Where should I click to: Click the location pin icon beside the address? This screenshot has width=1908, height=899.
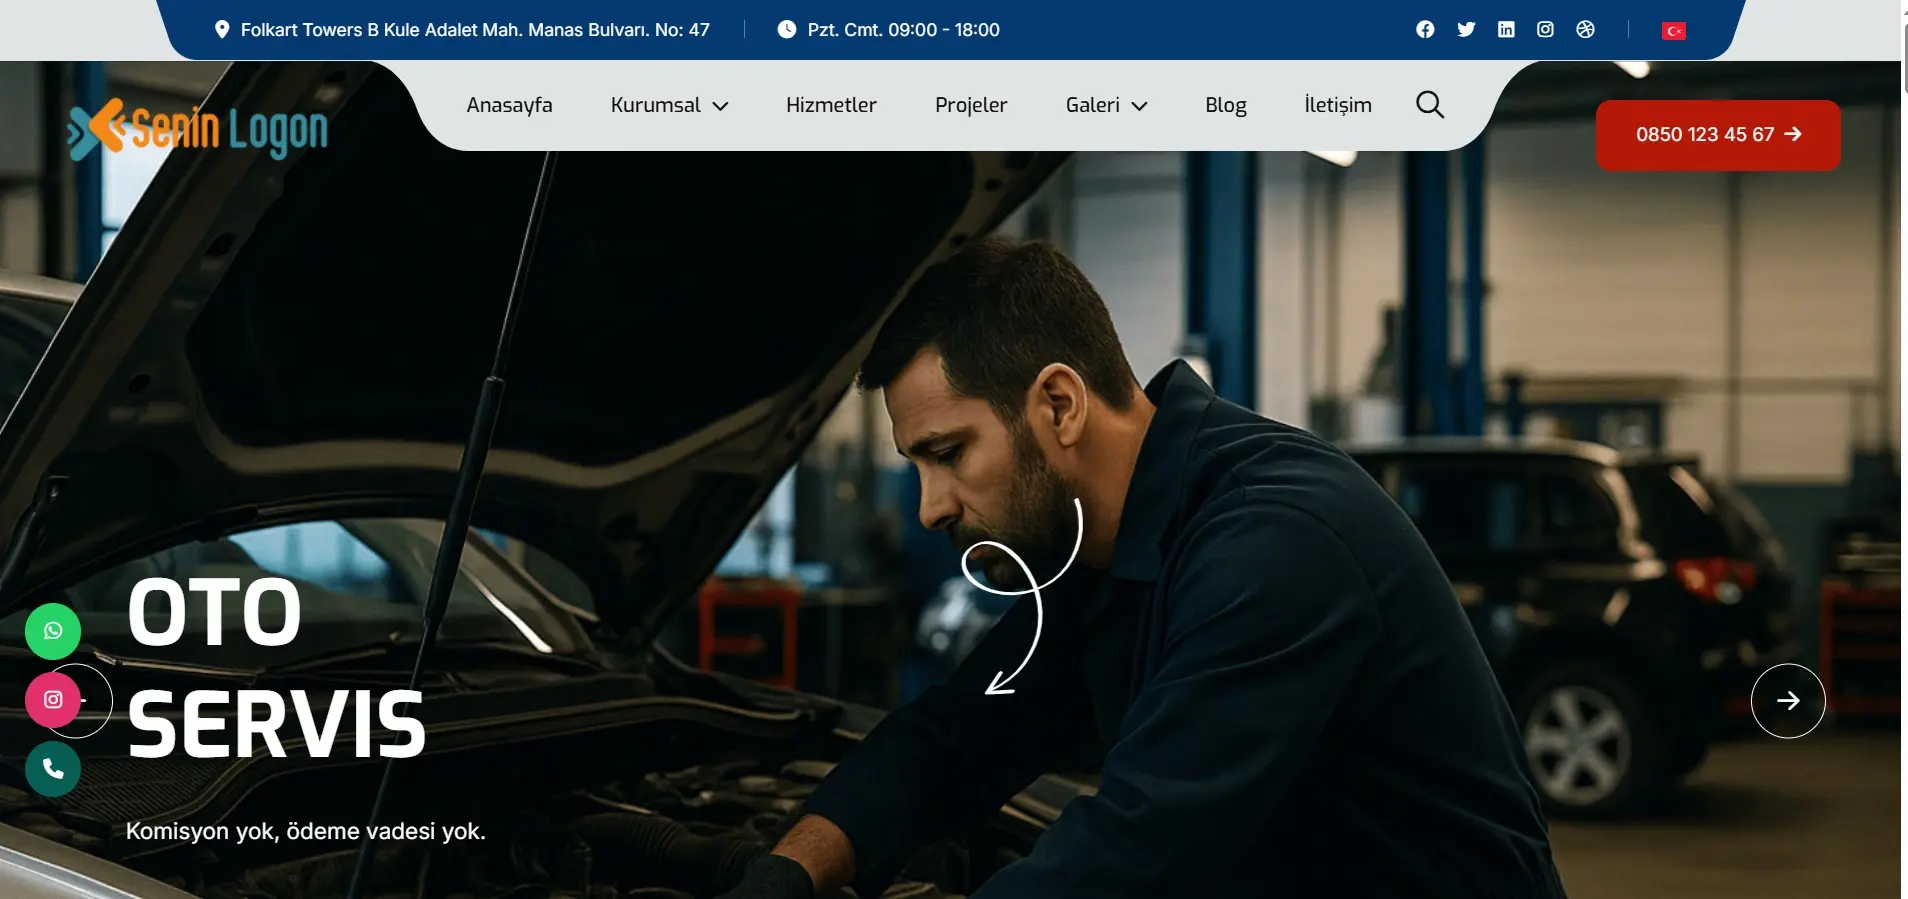pos(222,30)
